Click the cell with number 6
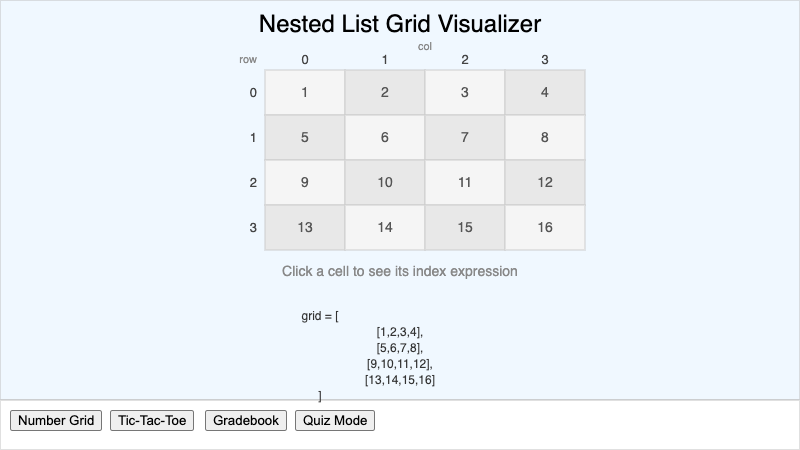800x450 pixels. pos(385,138)
